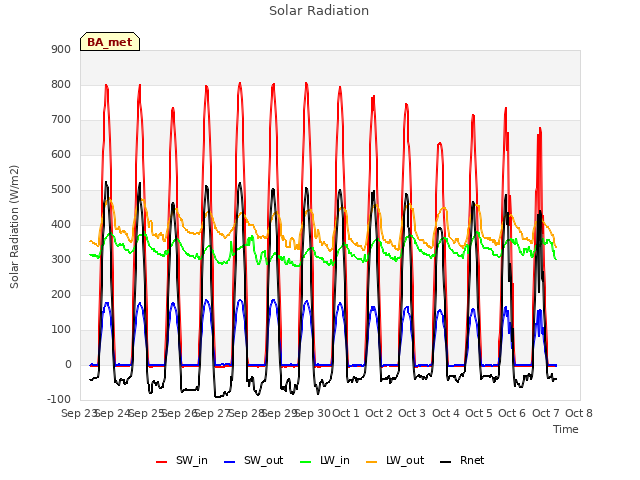Click the 500 y-axis tick label
Image resolution: width=640 pixels, height=480 pixels.
(61, 190)
